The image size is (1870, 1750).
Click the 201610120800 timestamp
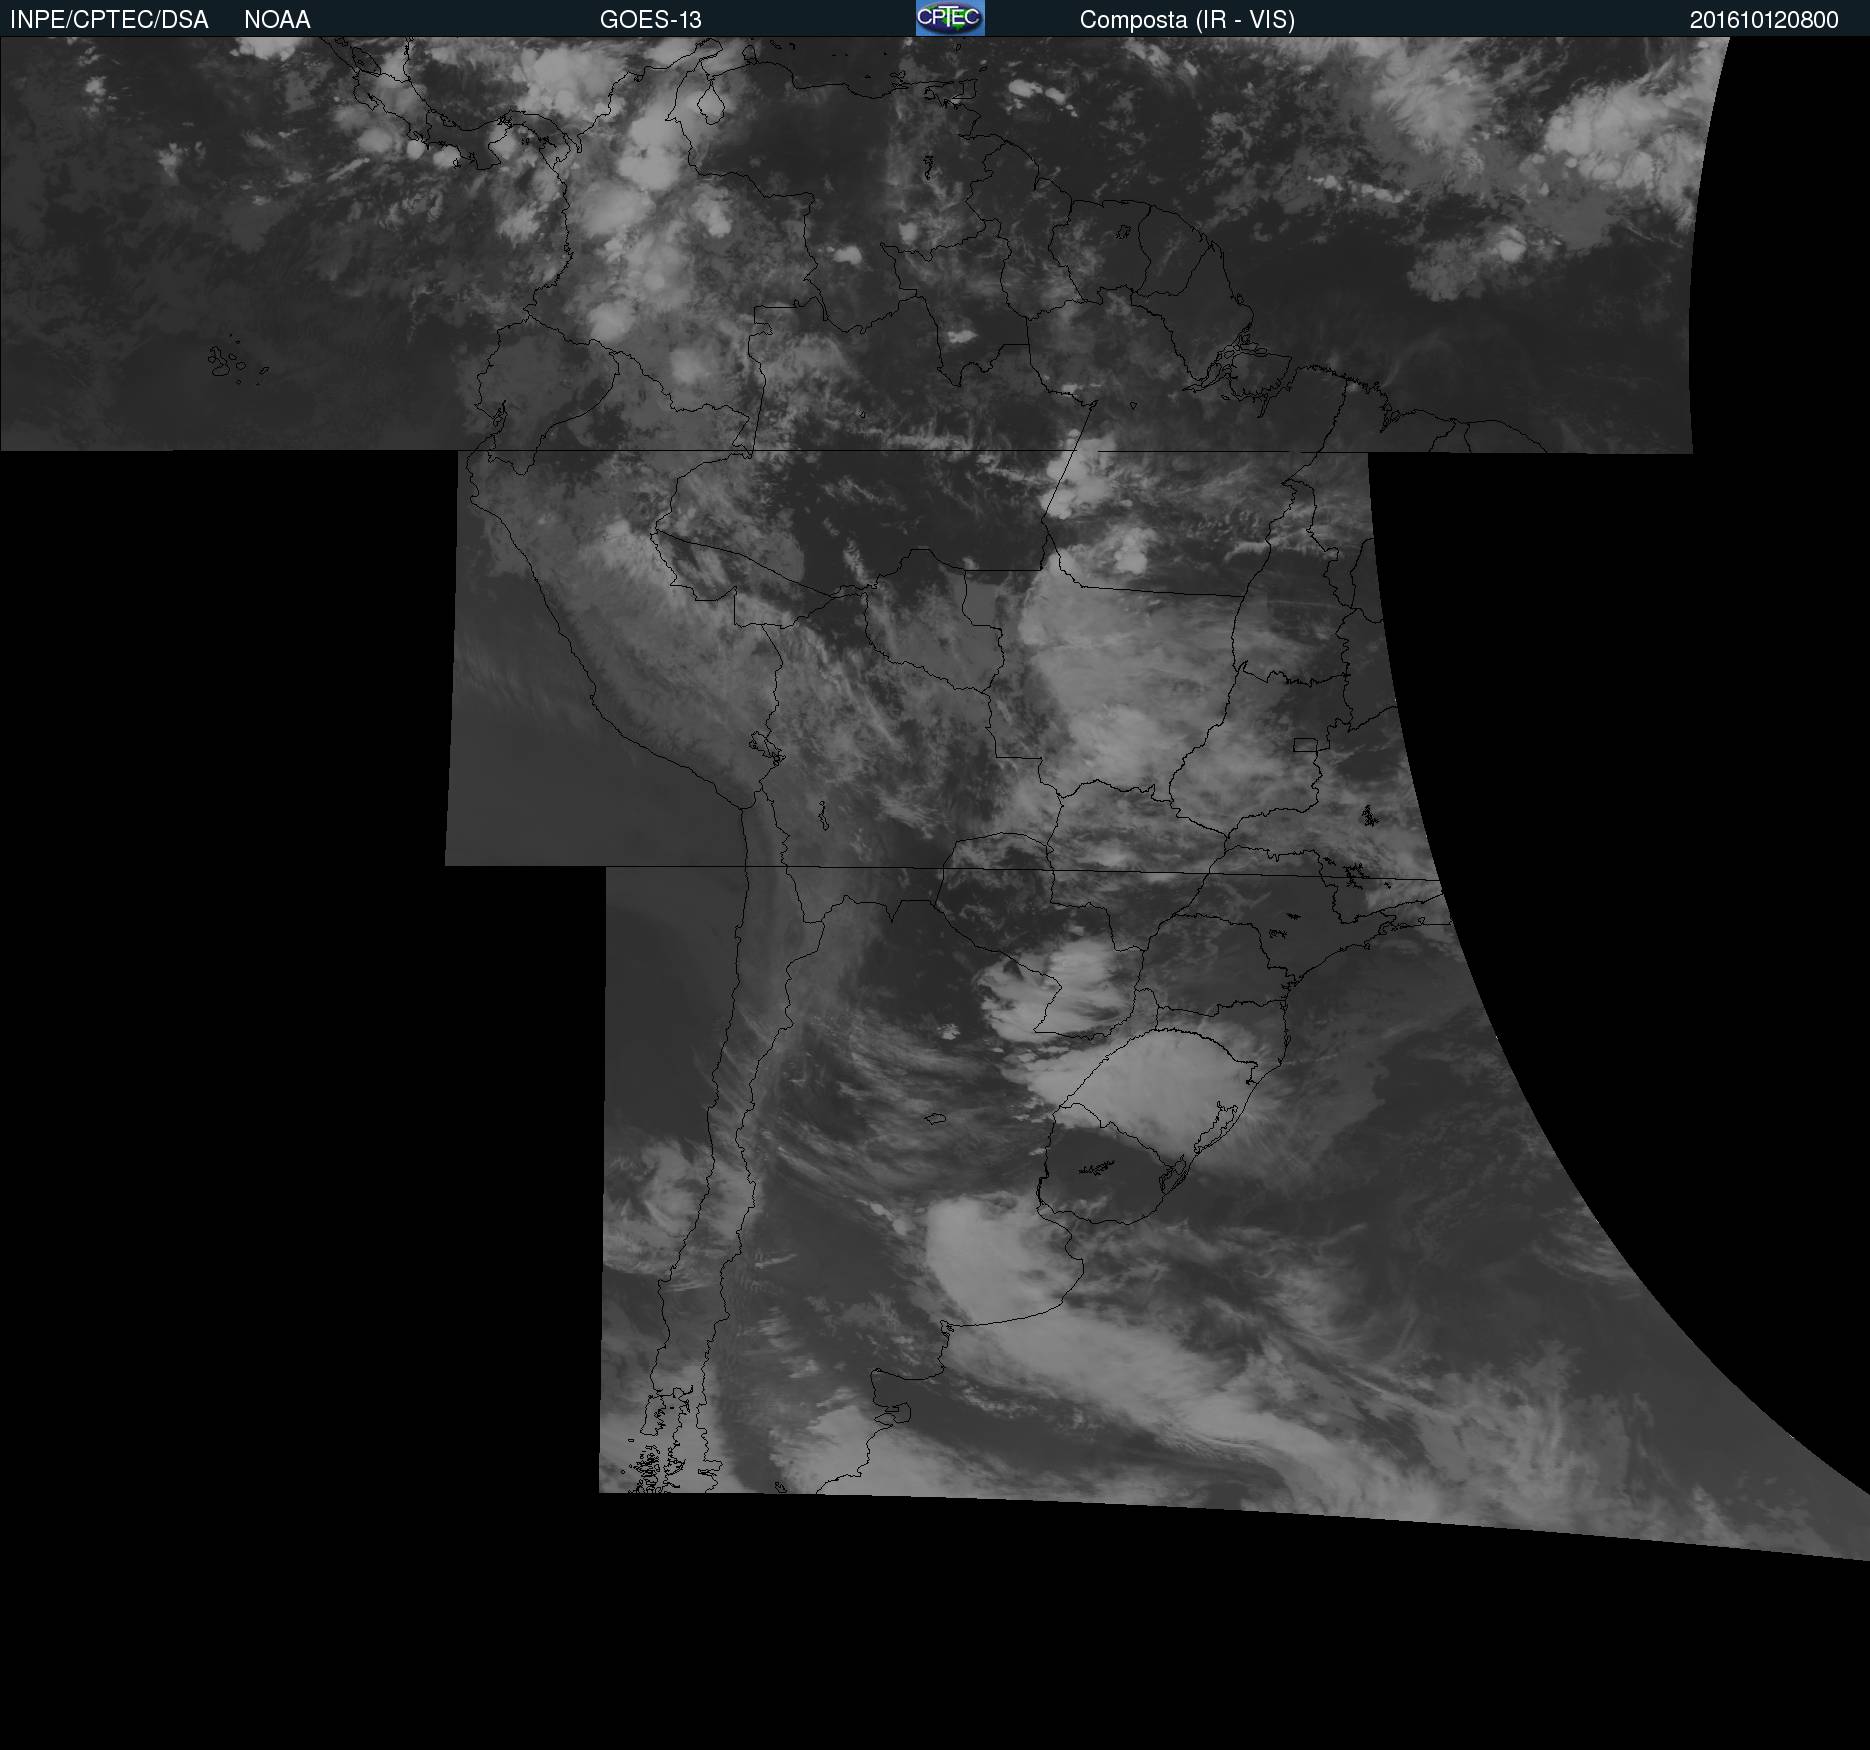pyautogui.click(x=1763, y=20)
